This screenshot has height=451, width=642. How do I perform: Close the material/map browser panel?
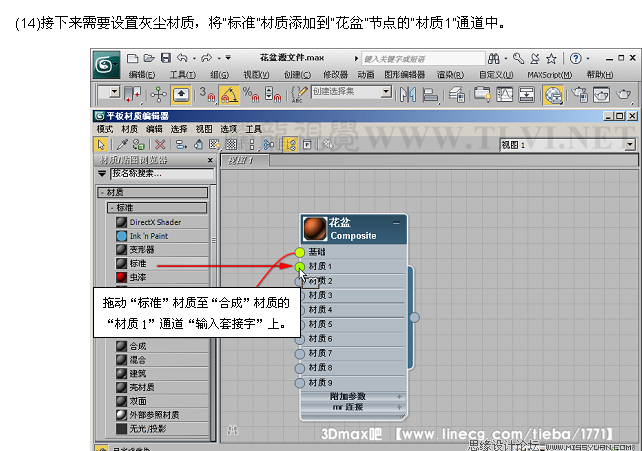(x=210, y=160)
